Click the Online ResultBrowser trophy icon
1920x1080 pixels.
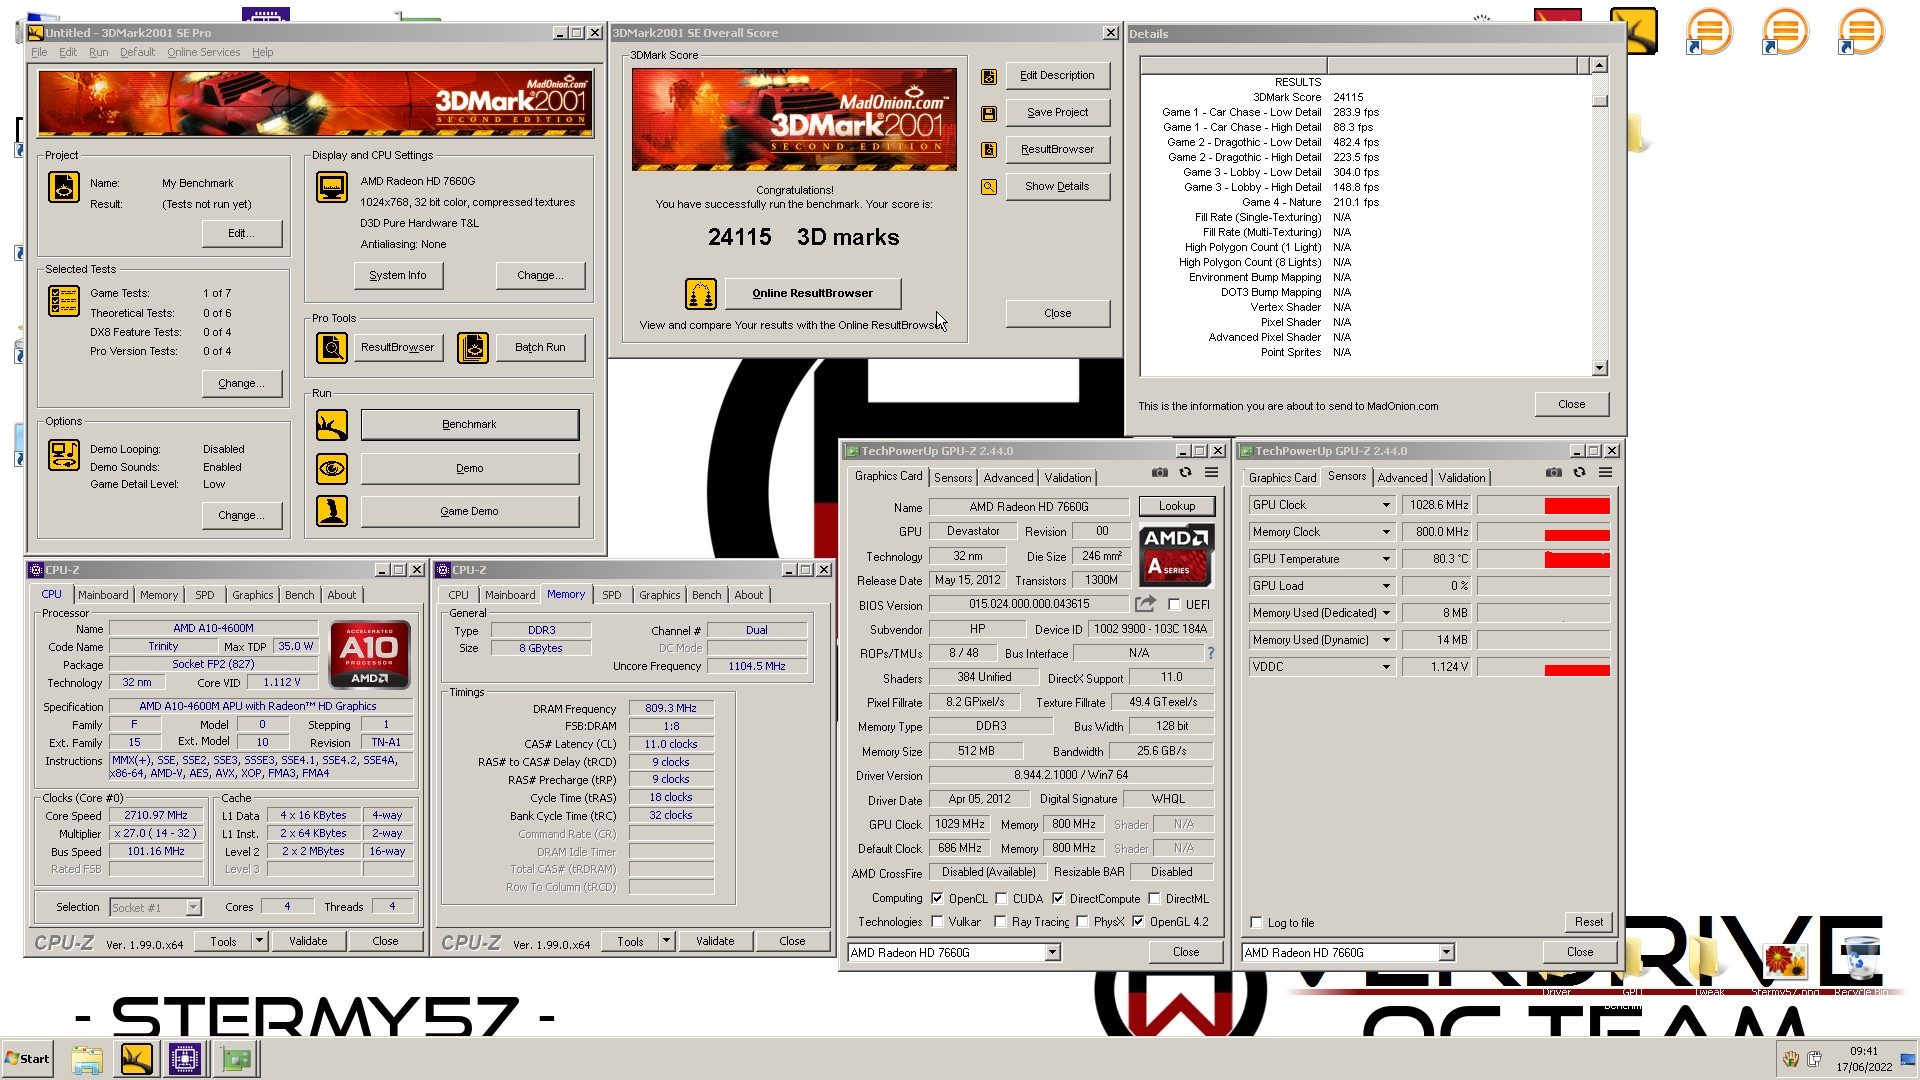point(701,294)
